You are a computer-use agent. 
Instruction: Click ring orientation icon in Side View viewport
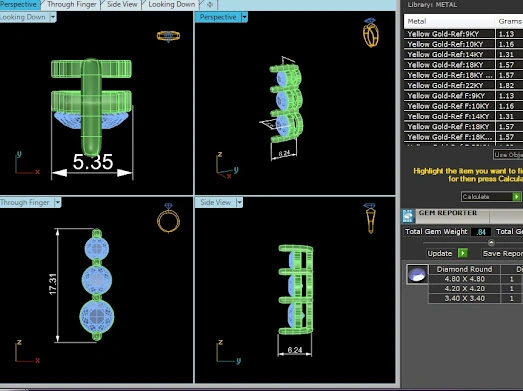pyautogui.click(x=370, y=218)
